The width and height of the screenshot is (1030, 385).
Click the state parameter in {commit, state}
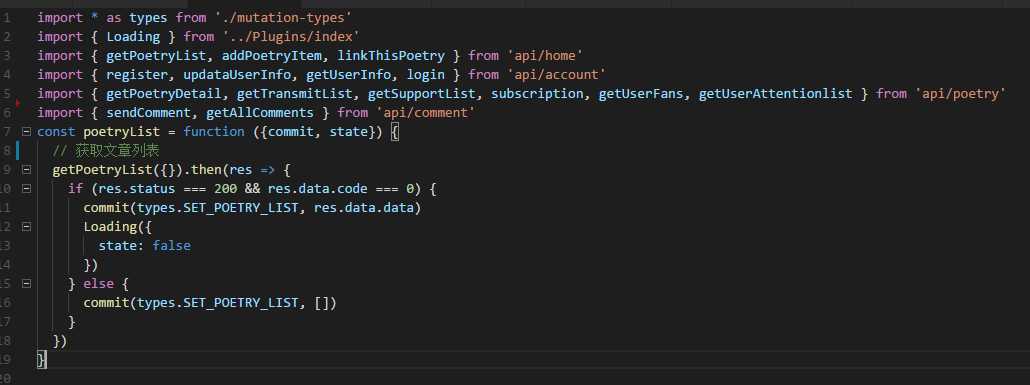coord(349,132)
